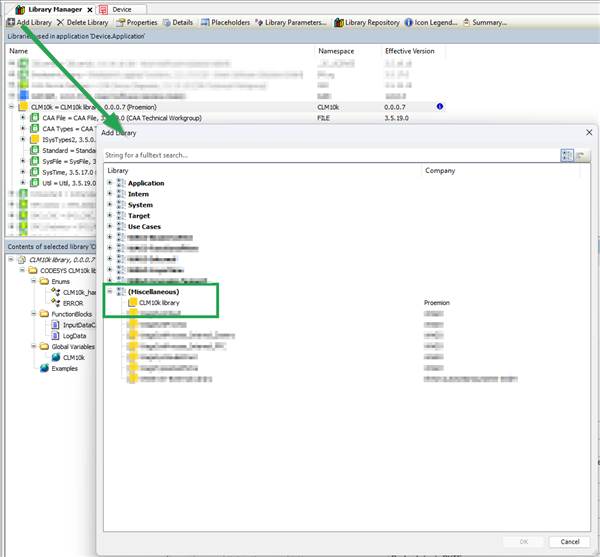
Task: Select CLM10k library under Miscellaneous
Action: (159, 302)
